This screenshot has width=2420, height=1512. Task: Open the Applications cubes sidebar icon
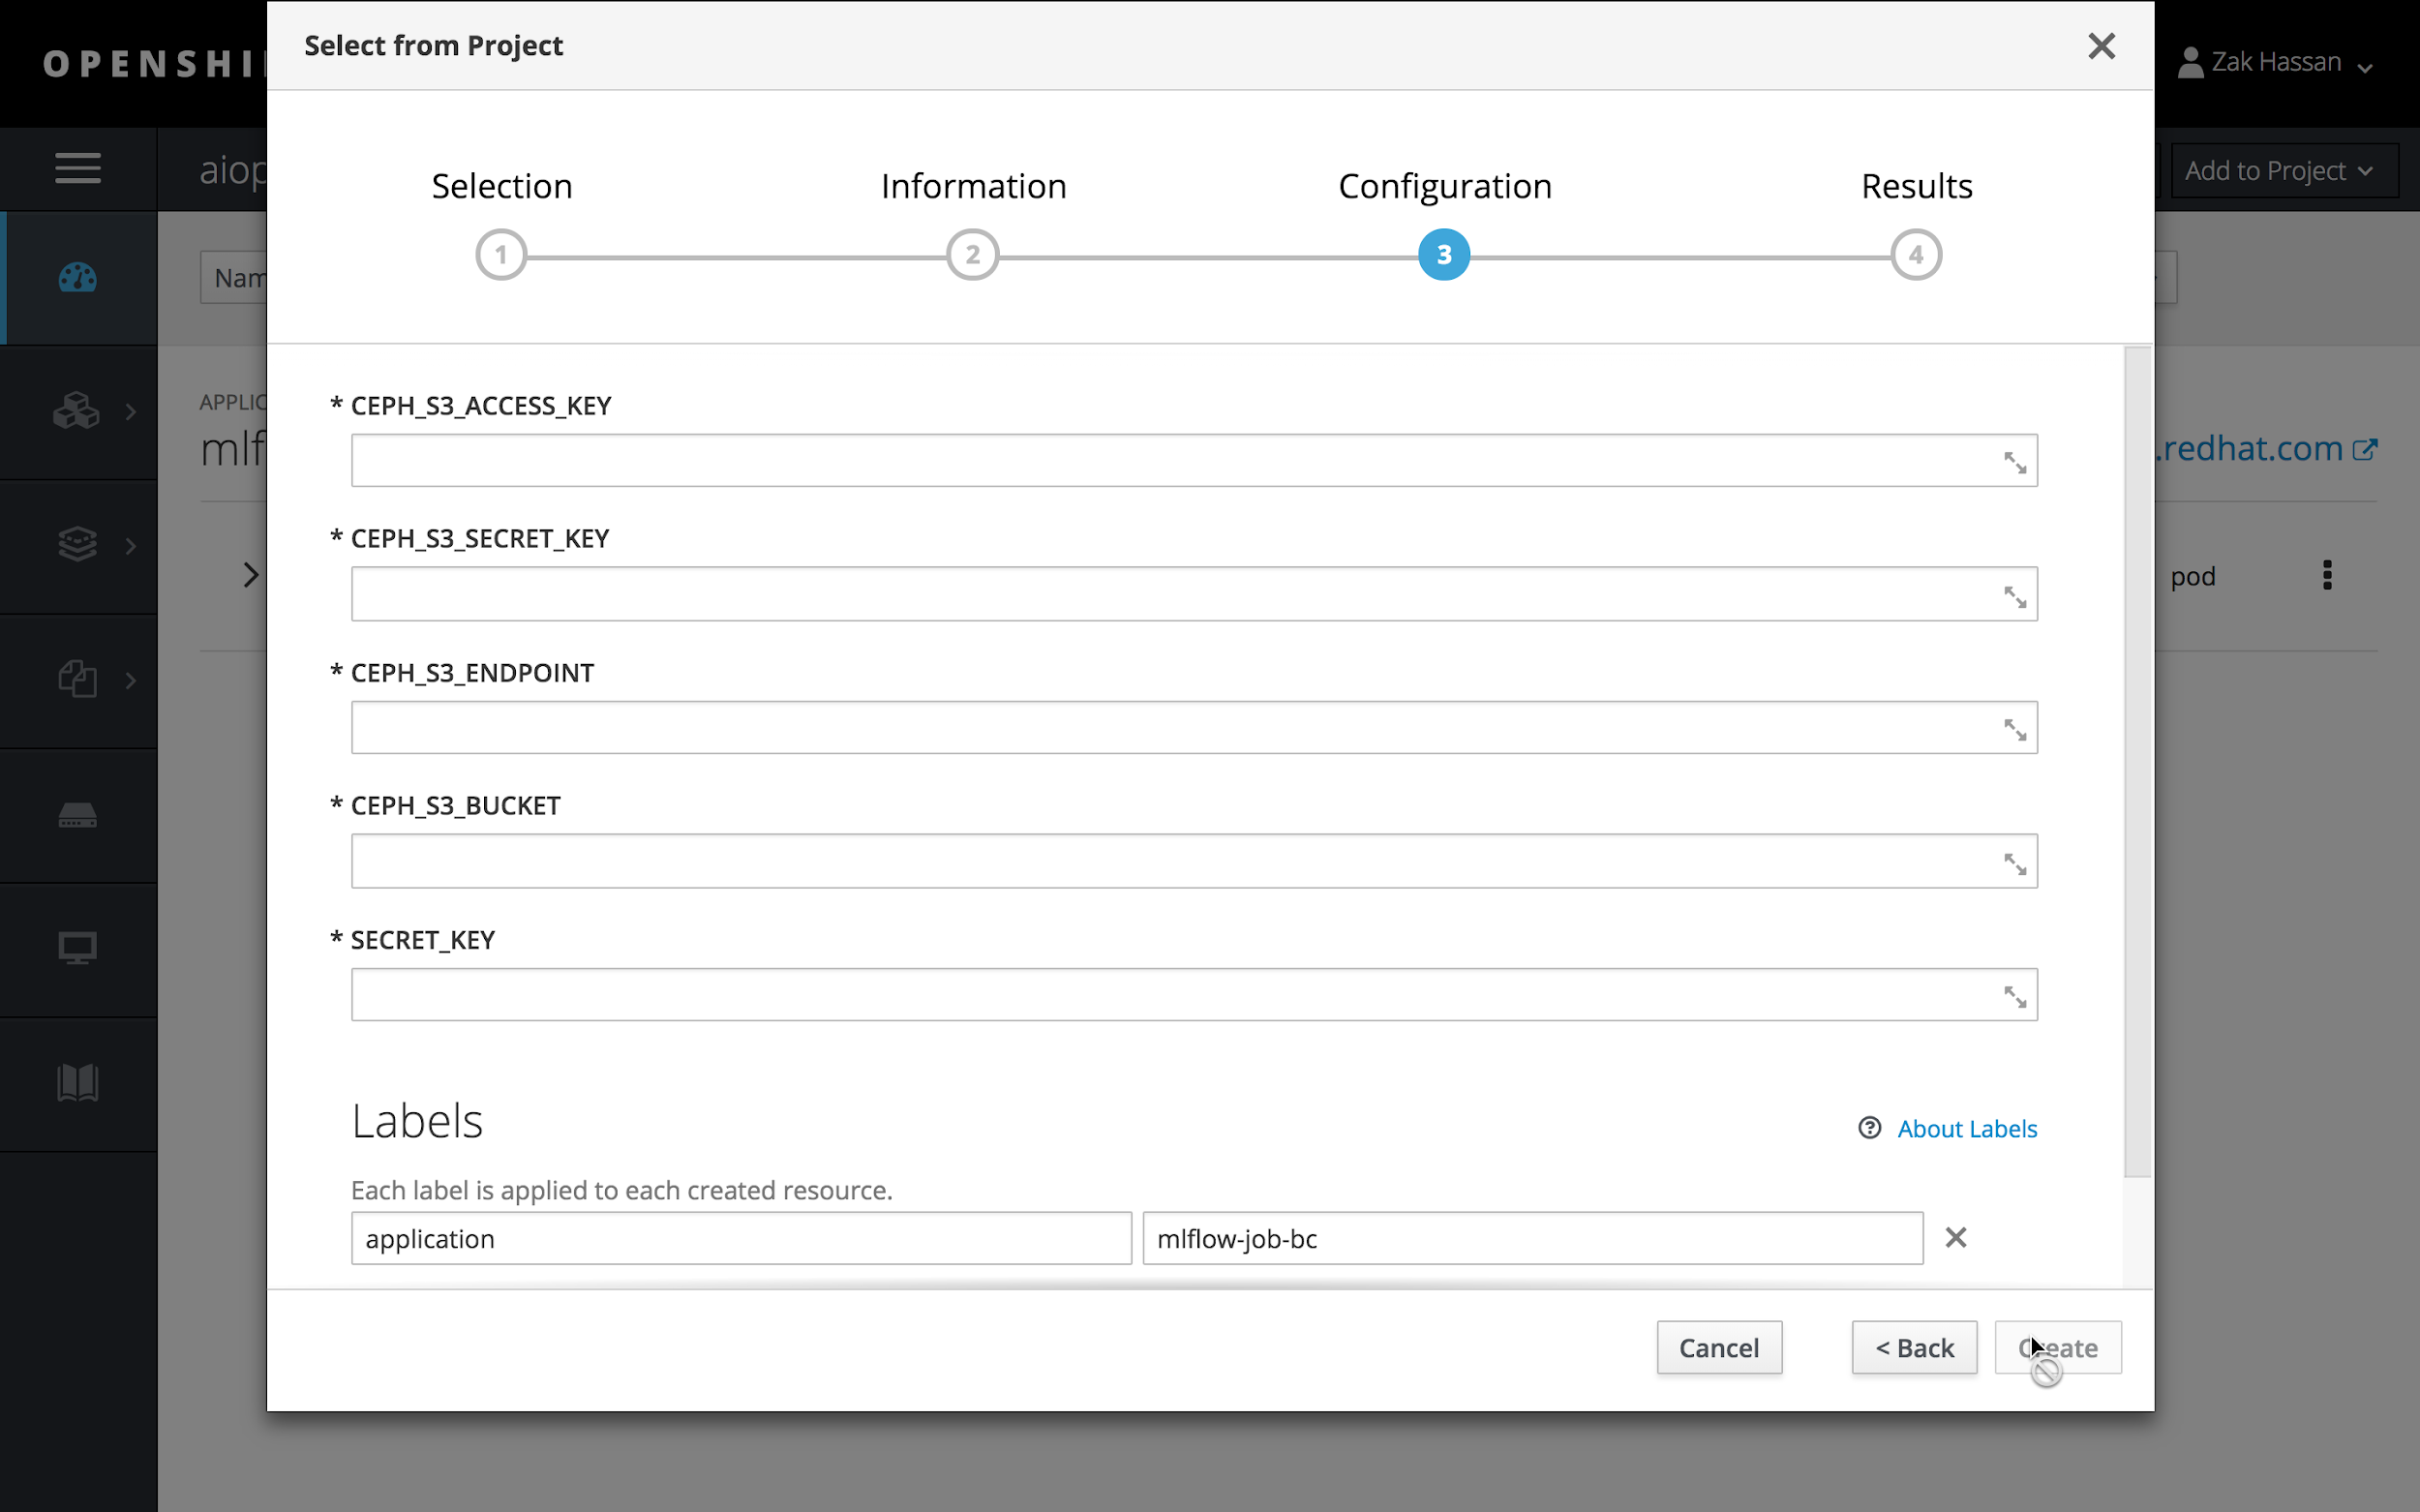(78, 411)
